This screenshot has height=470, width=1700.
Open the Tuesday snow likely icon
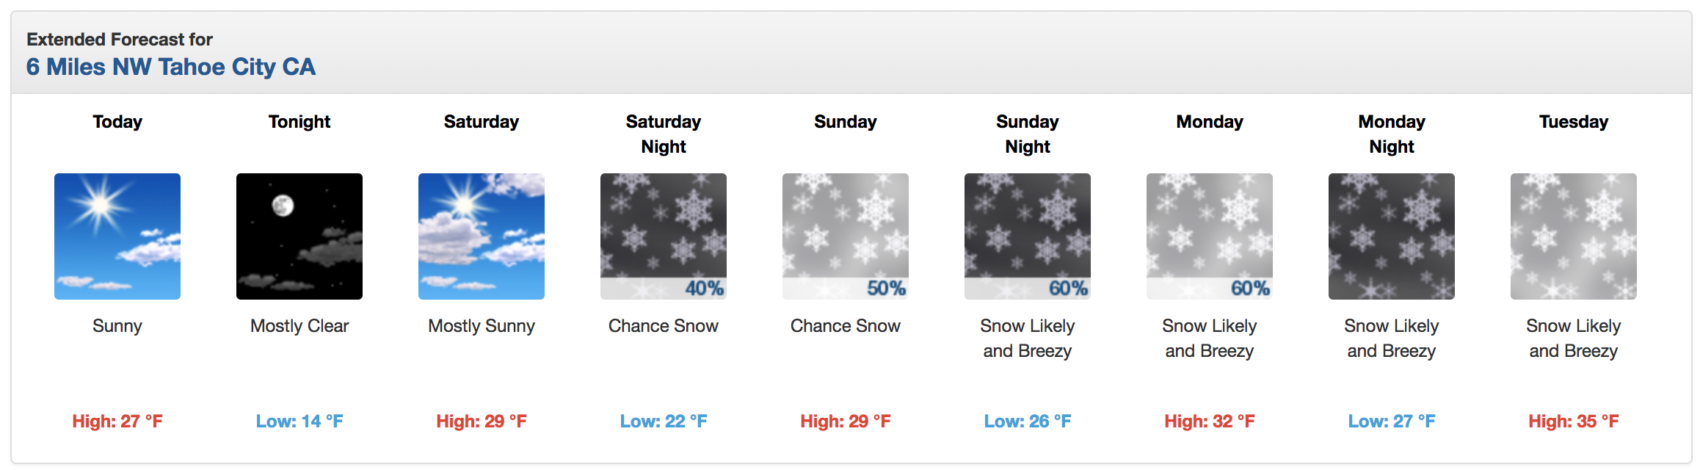click(1573, 236)
